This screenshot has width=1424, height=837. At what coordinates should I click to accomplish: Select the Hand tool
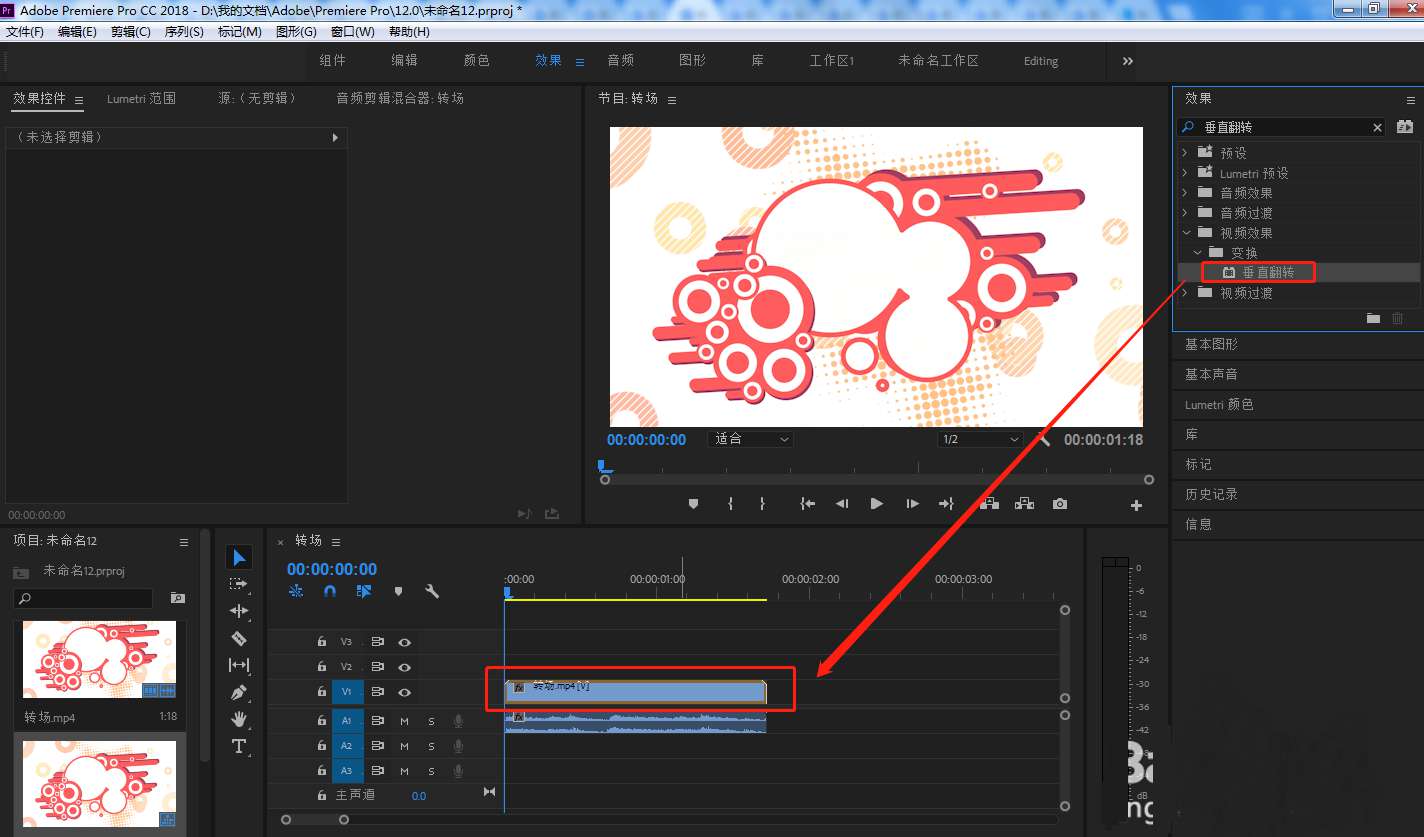pyautogui.click(x=239, y=719)
